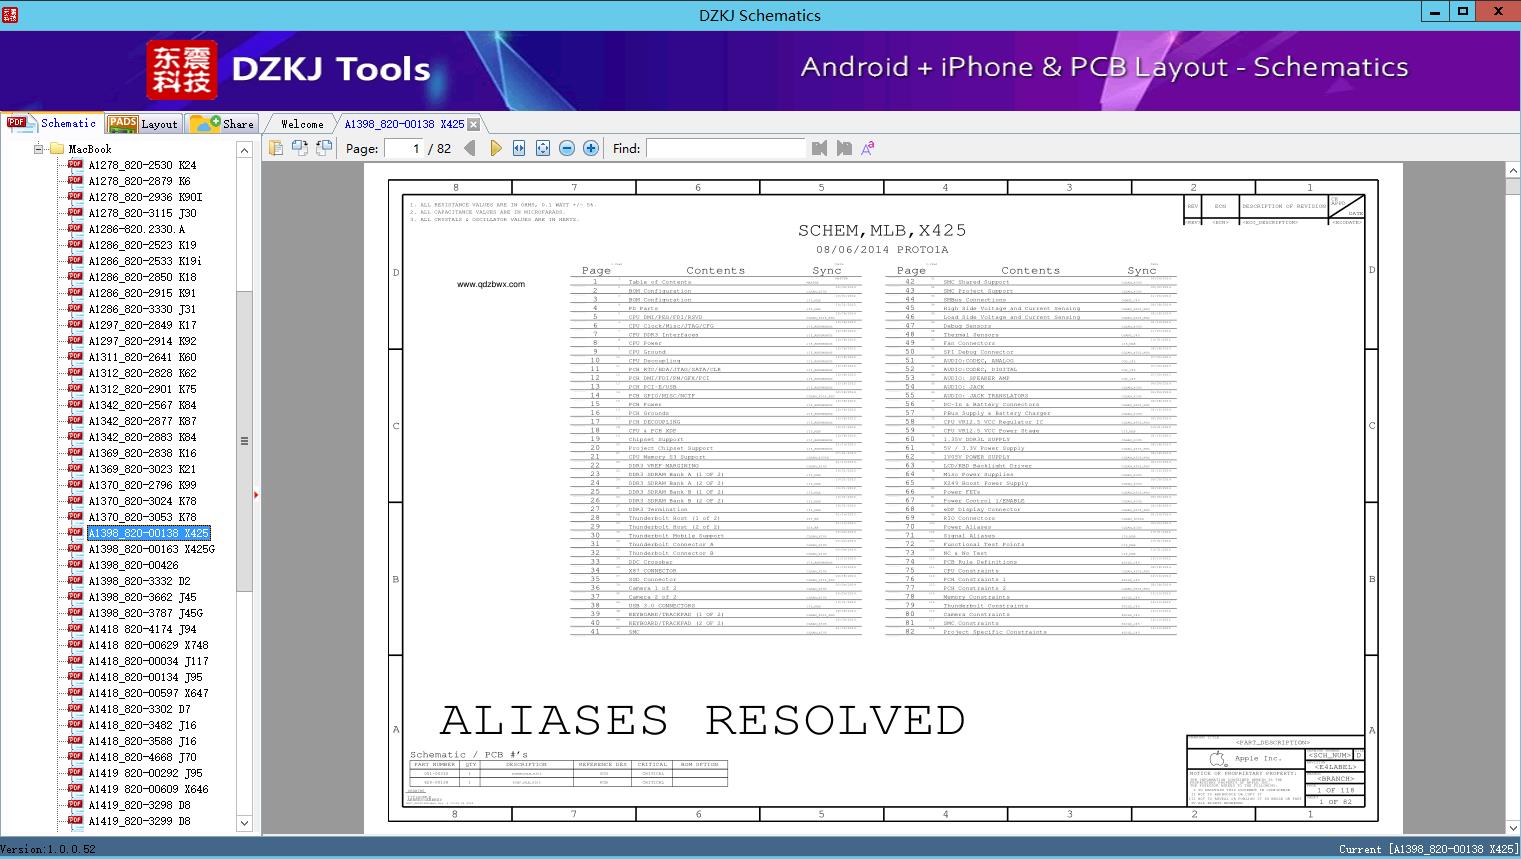Toggle the match case search icon
Image resolution: width=1521 pixels, height=859 pixels.
(868, 148)
